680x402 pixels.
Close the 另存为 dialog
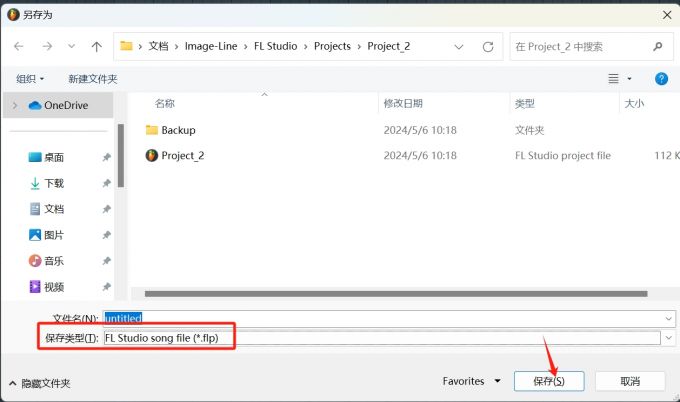pyautogui.click(x=667, y=15)
